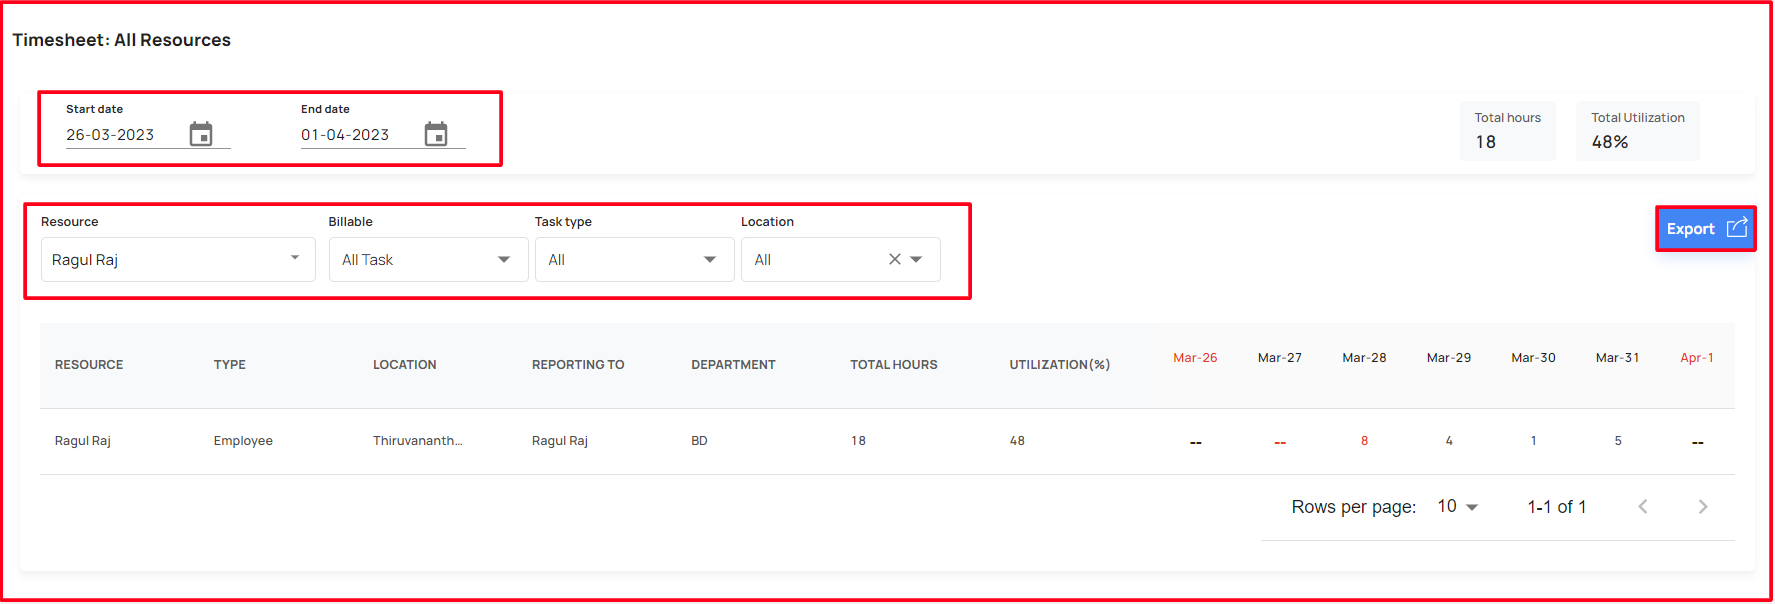
Task: Click the TYPE column header
Action: [x=229, y=365]
